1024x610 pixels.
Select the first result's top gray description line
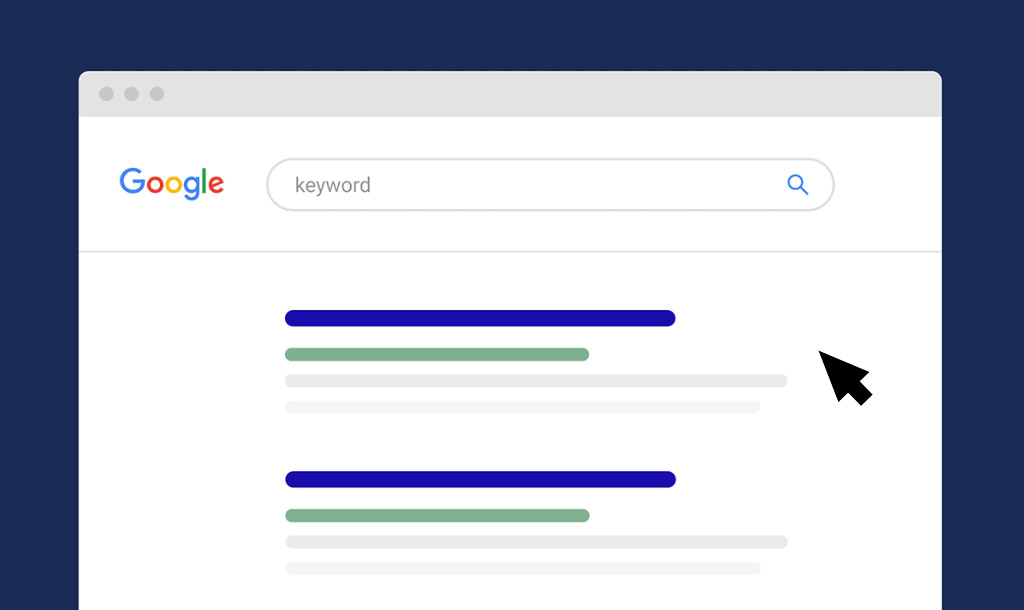536,381
